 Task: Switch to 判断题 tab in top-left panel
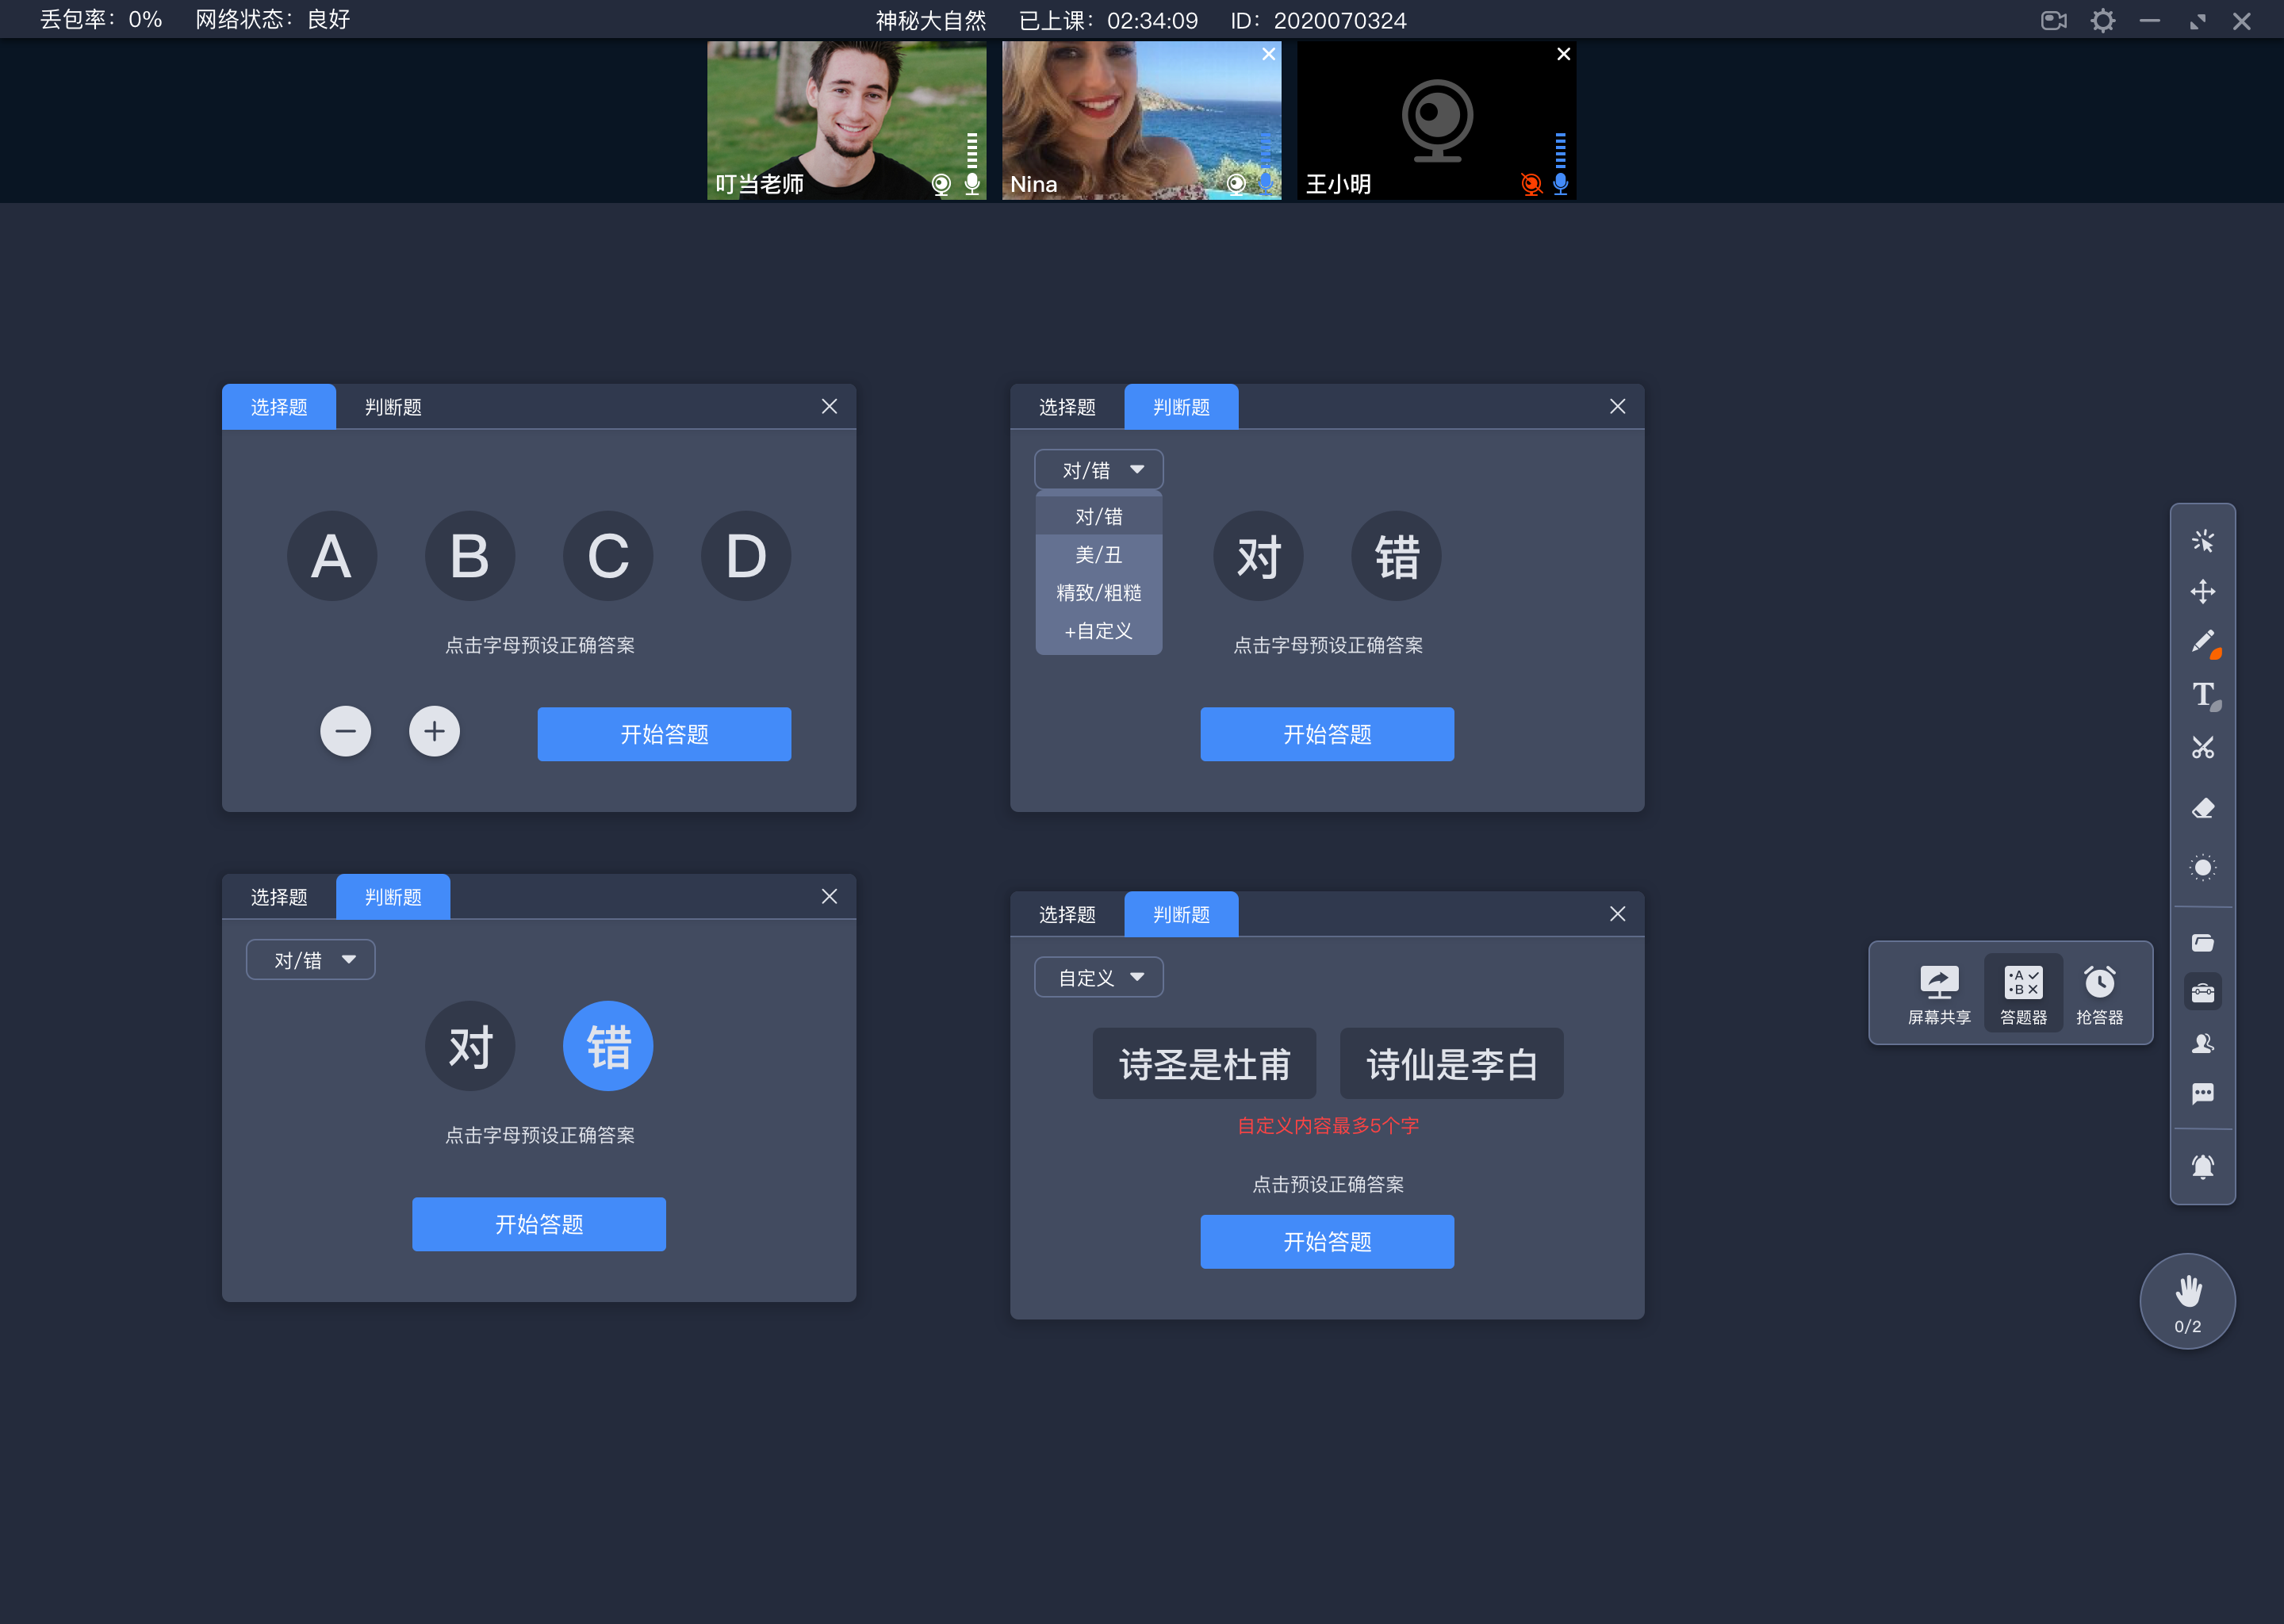(x=390, y=406)
